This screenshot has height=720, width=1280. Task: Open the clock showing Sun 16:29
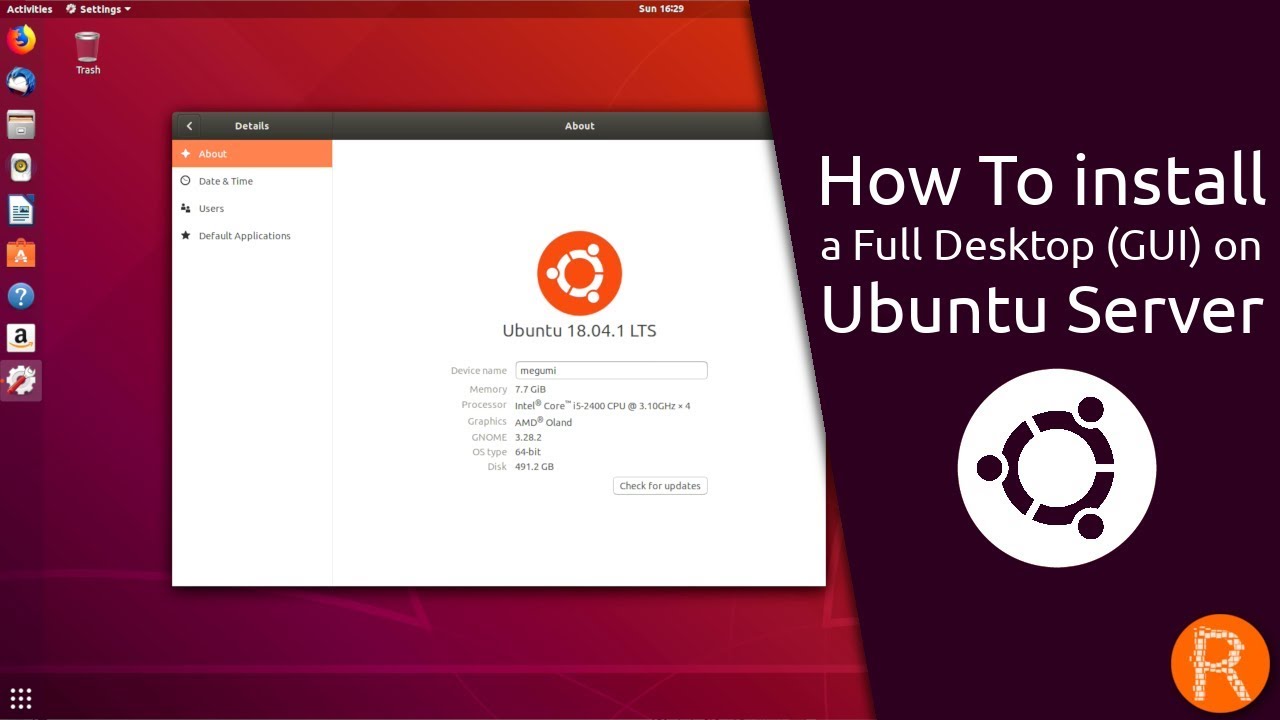(x=661, y=9)
